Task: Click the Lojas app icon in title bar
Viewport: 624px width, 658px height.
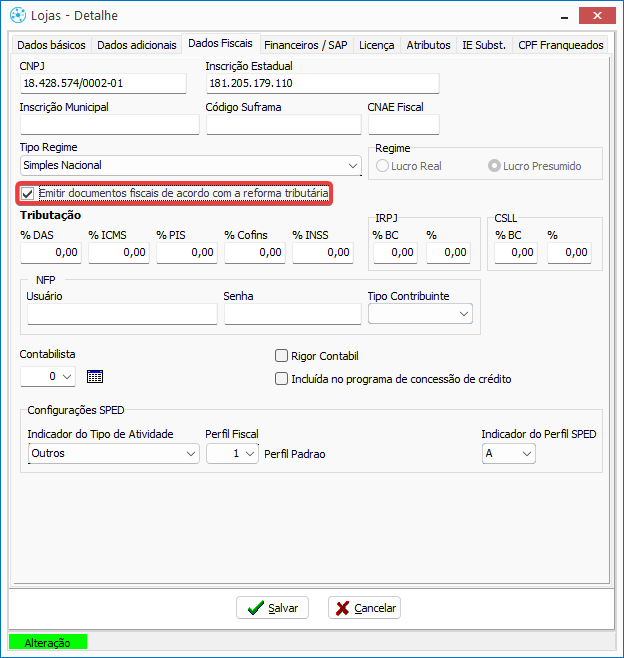Action: (x=15, y=15)
